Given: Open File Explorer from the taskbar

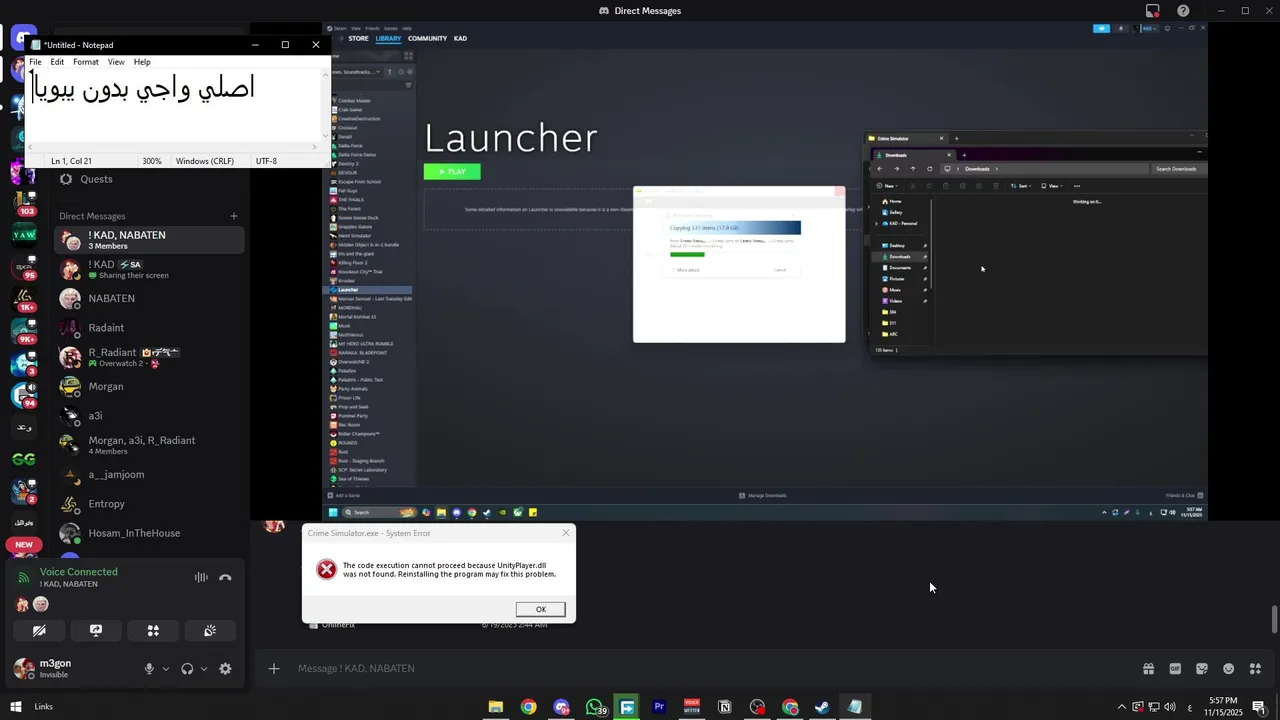Looking at the screenshot, I should pos(495,707).
